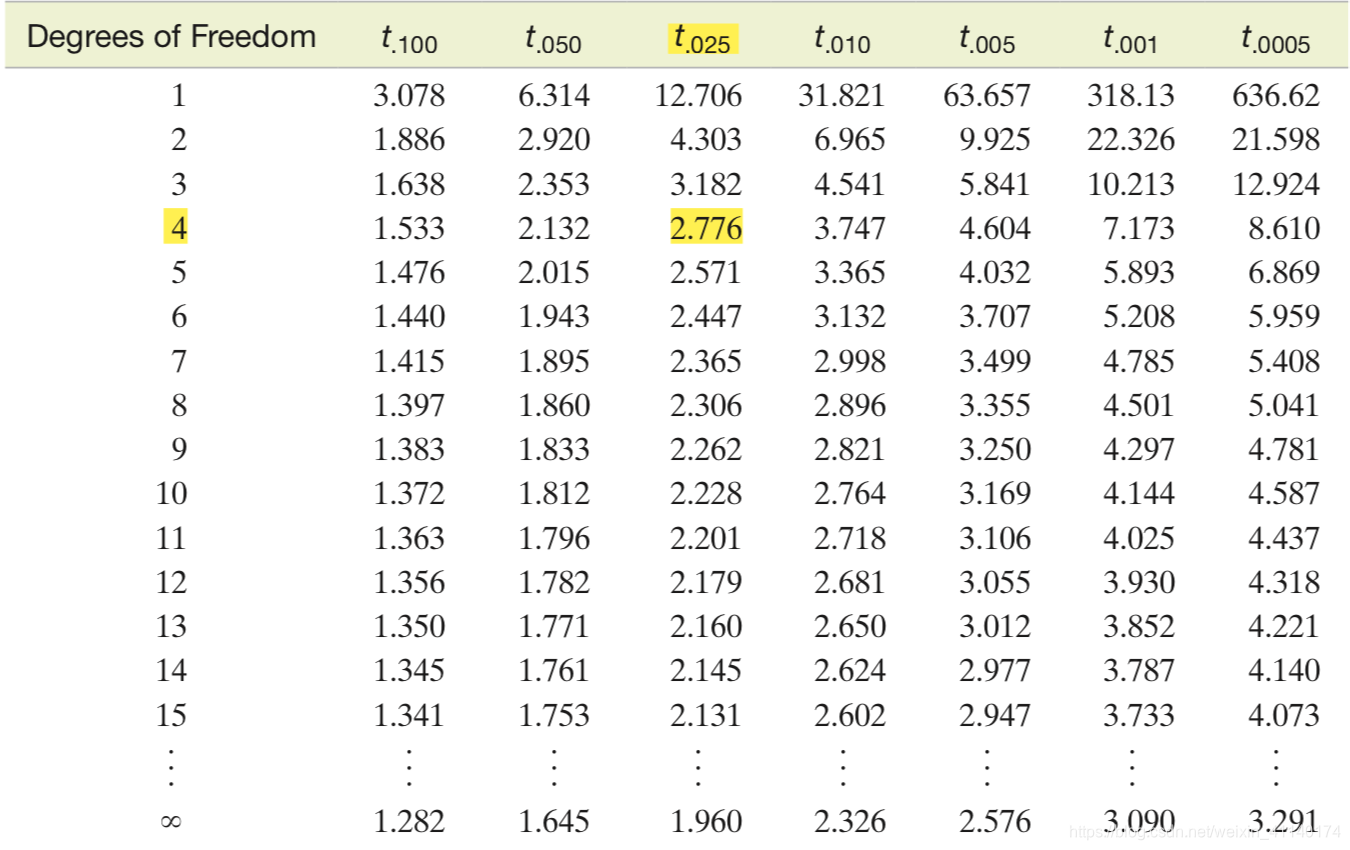Select the value 6.314 in row 1
The image size is (1350, 850).
click(x=554, y=96)
